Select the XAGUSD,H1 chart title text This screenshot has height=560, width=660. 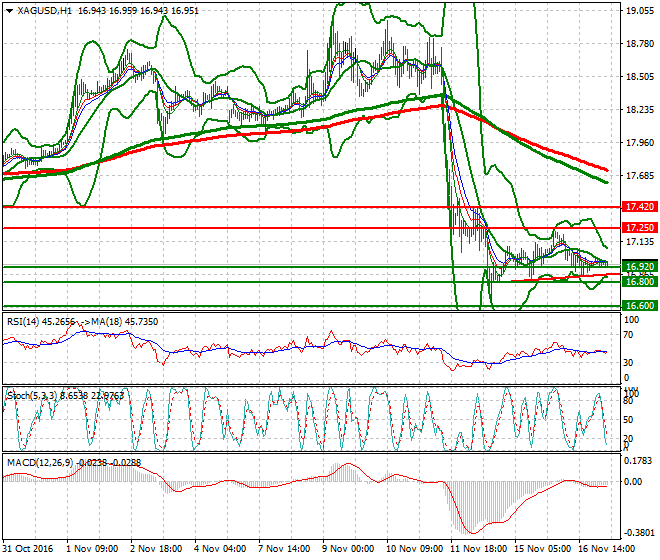44,11
